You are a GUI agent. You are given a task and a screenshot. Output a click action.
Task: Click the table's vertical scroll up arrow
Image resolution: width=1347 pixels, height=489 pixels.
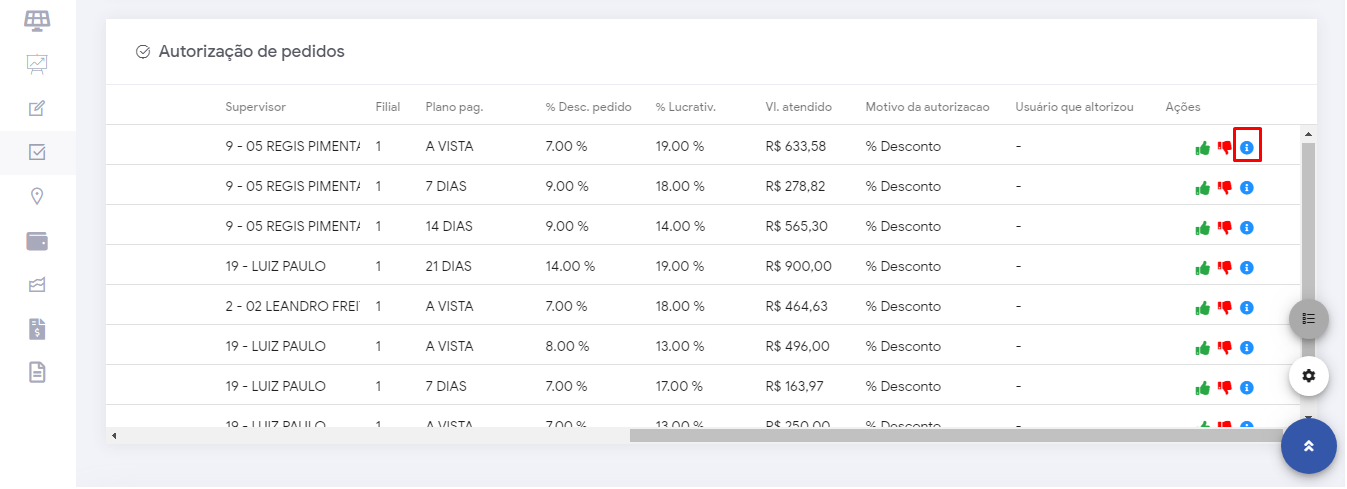click(x=1308, y=133)
